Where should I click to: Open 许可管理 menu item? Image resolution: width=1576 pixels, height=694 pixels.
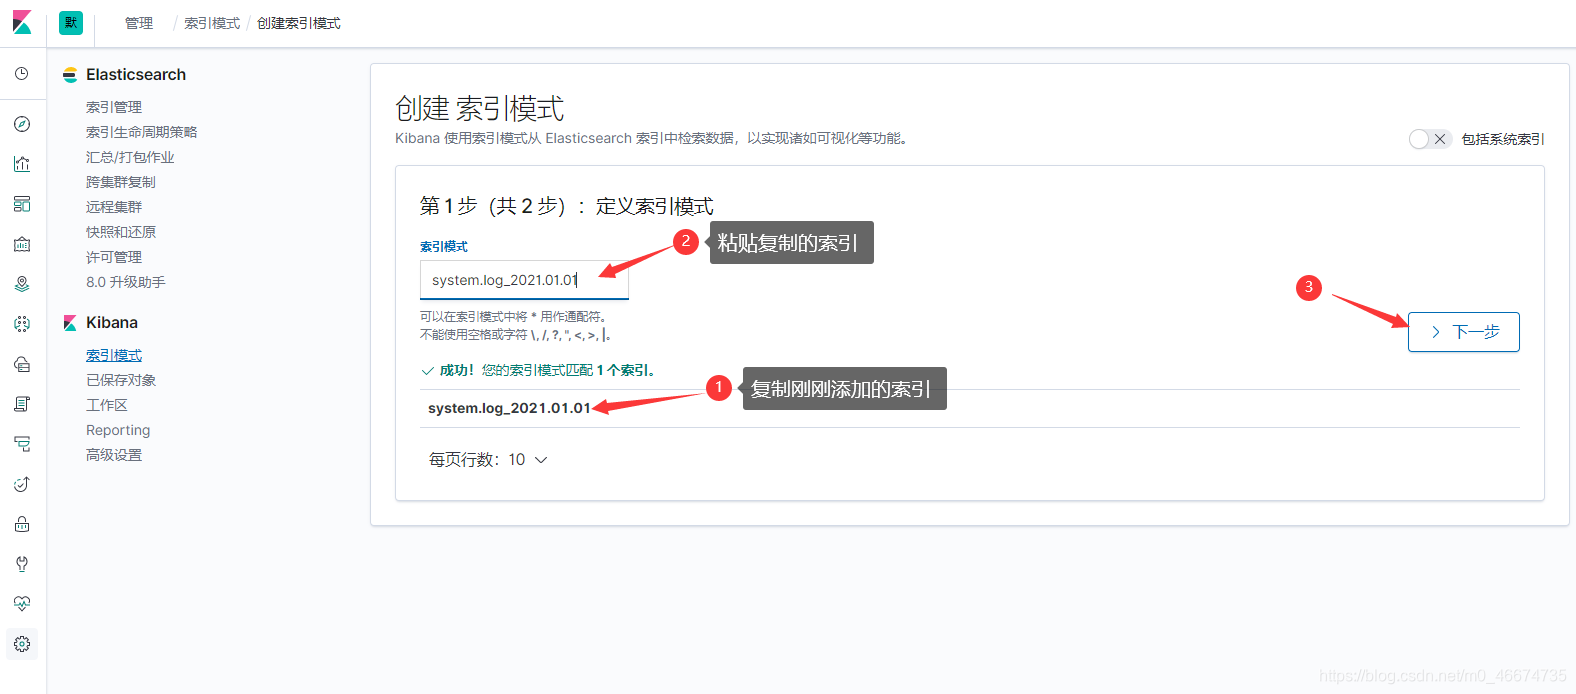114,257
